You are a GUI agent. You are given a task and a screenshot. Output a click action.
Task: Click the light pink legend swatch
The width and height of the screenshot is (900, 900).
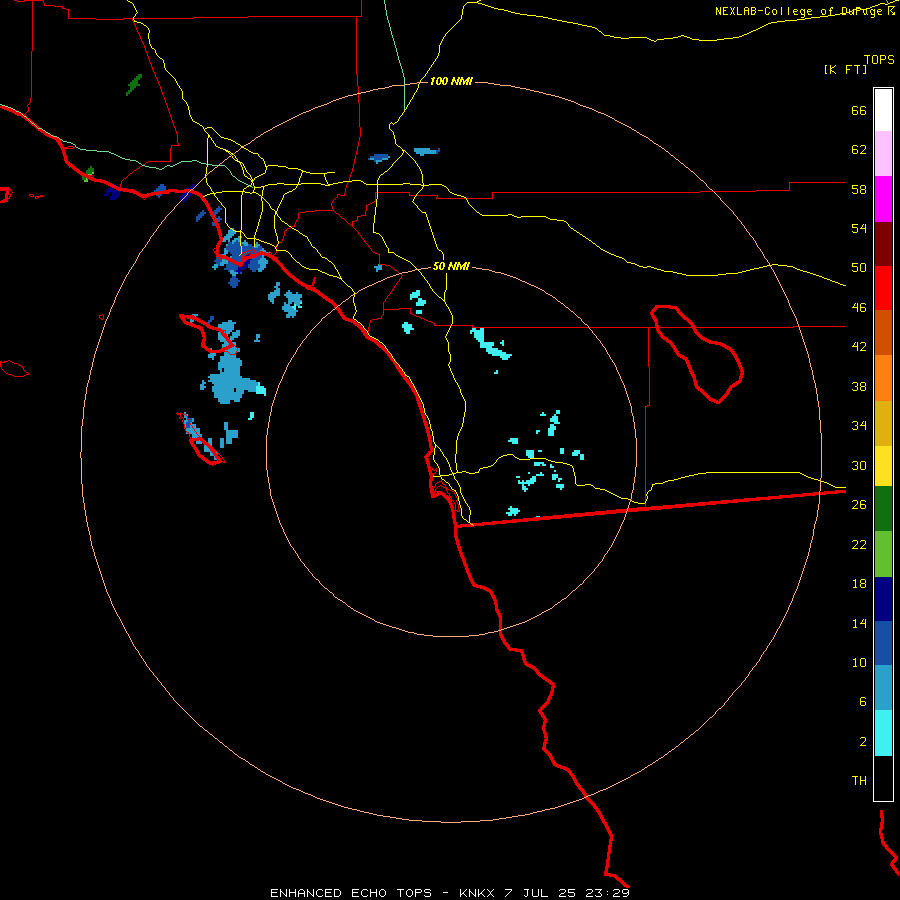coord(883,153)
